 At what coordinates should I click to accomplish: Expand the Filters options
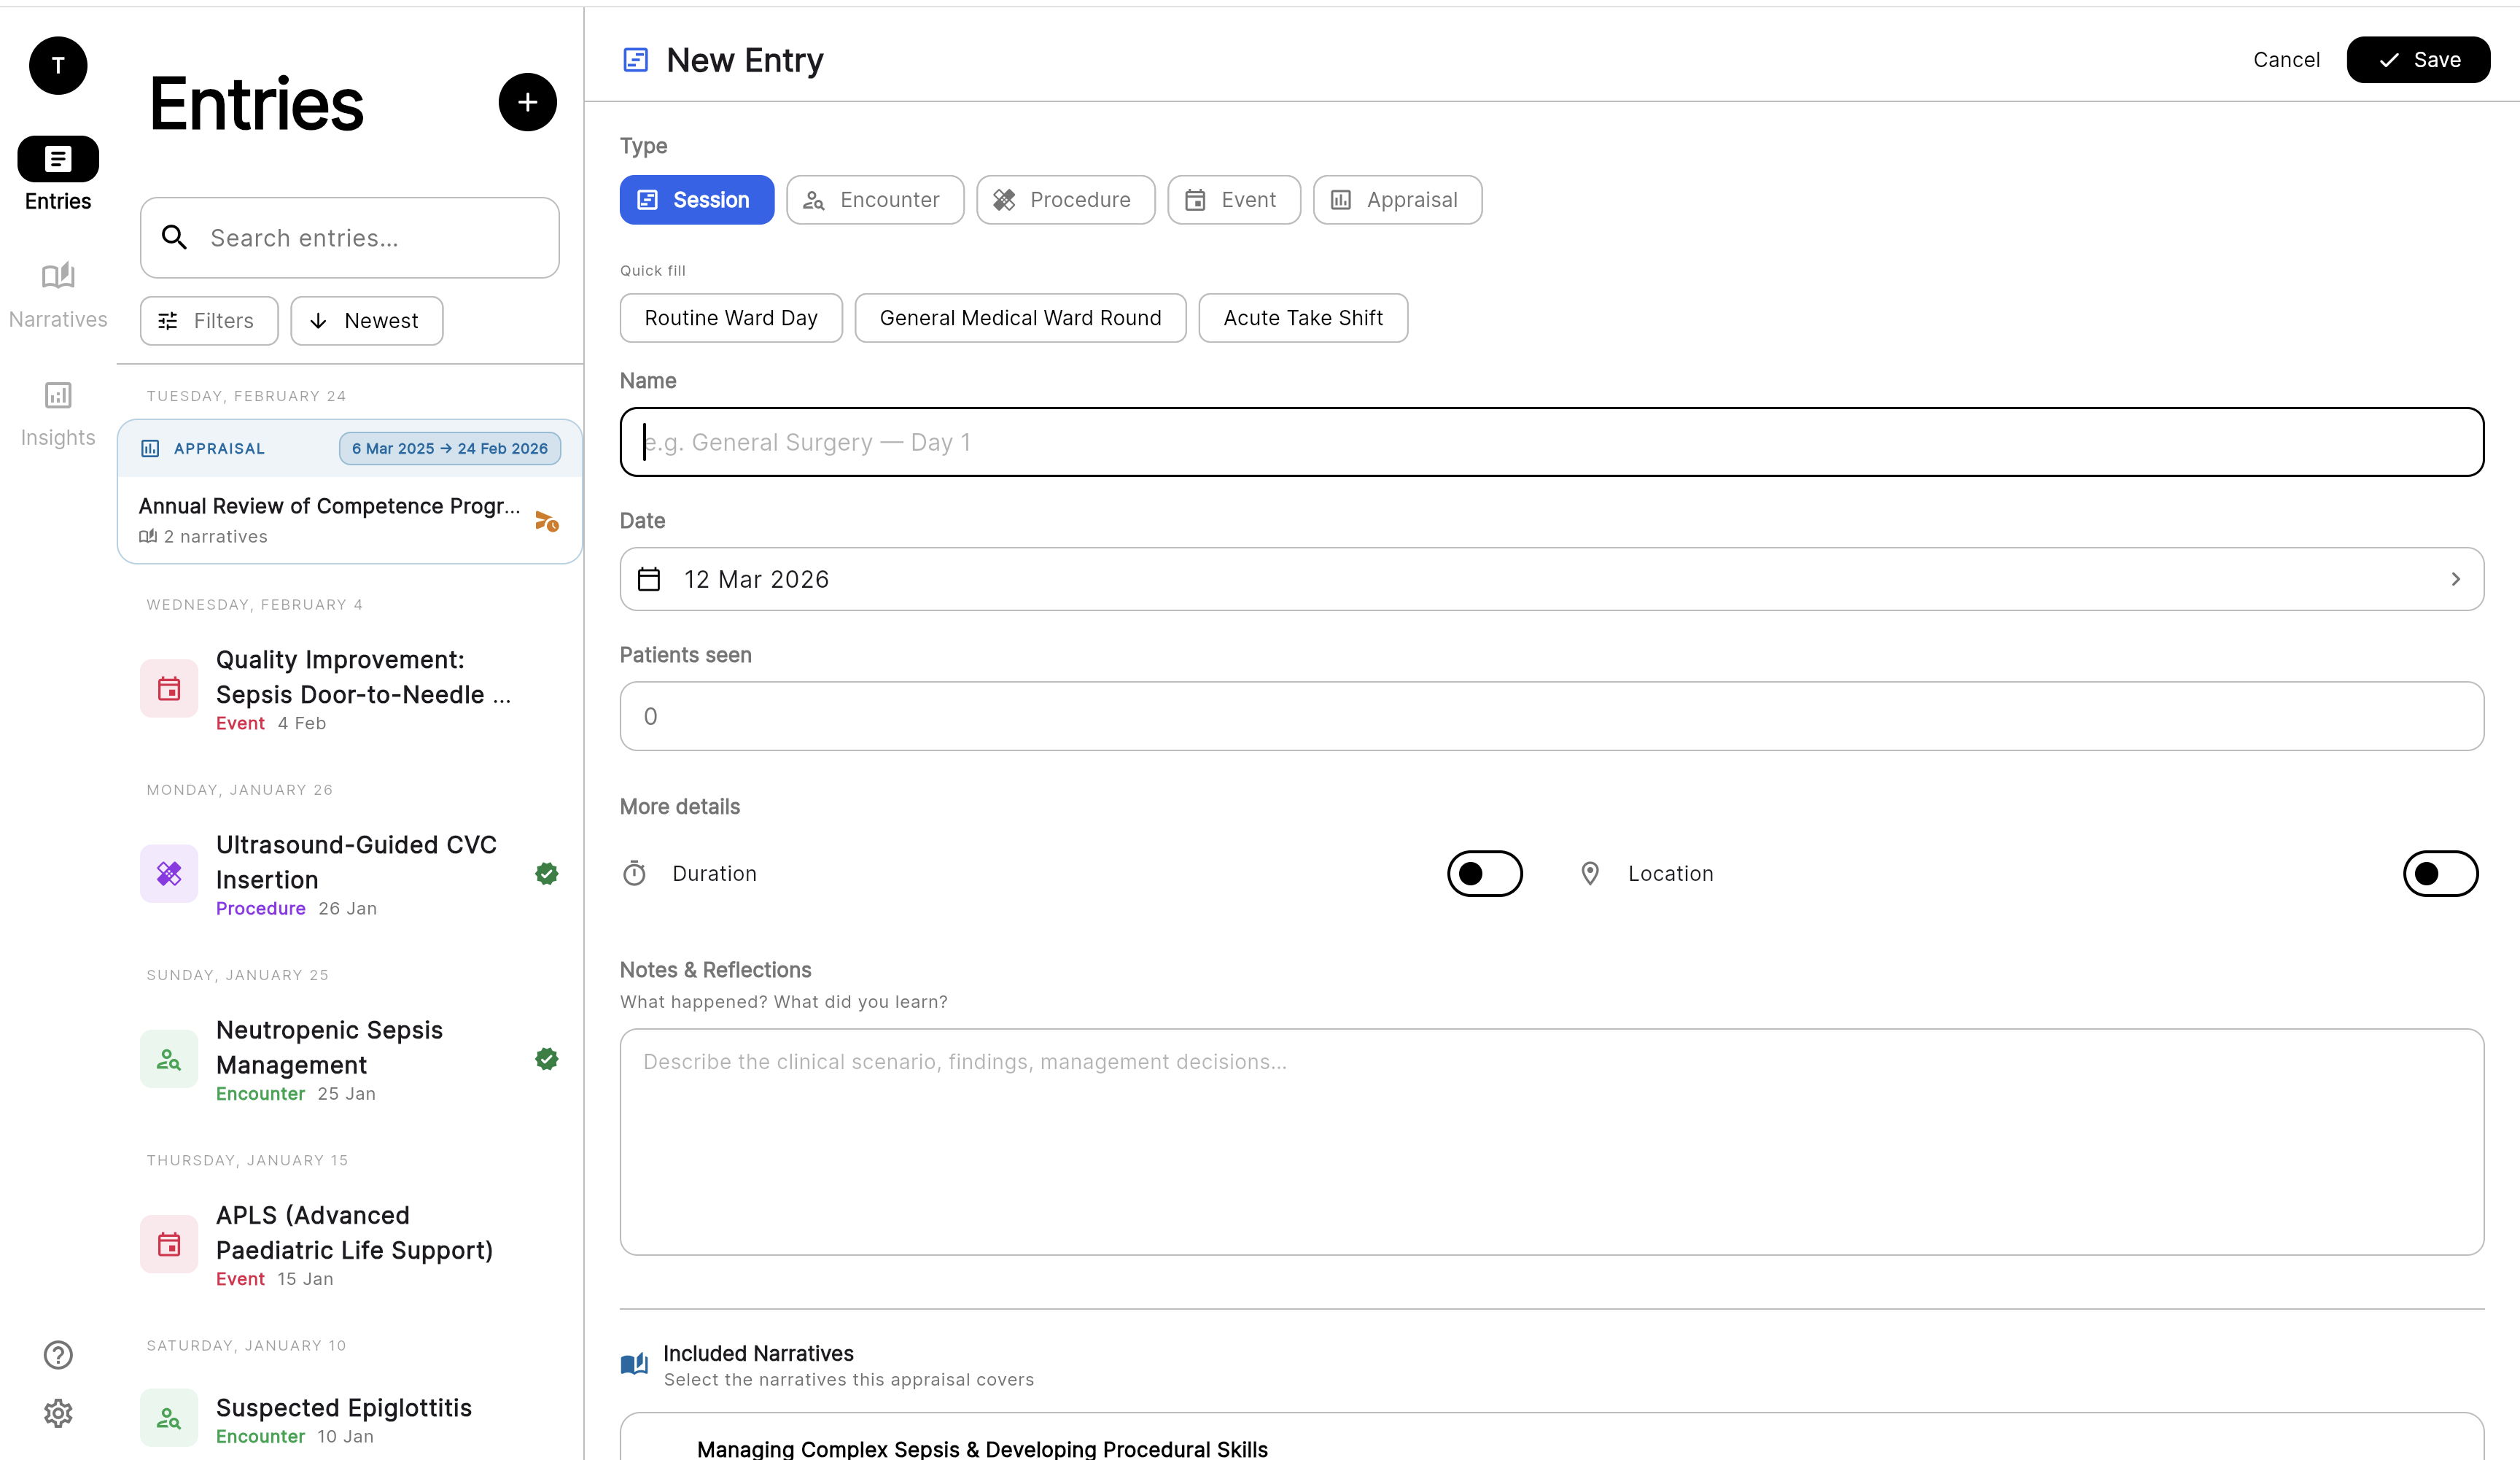tap(209, 321)
